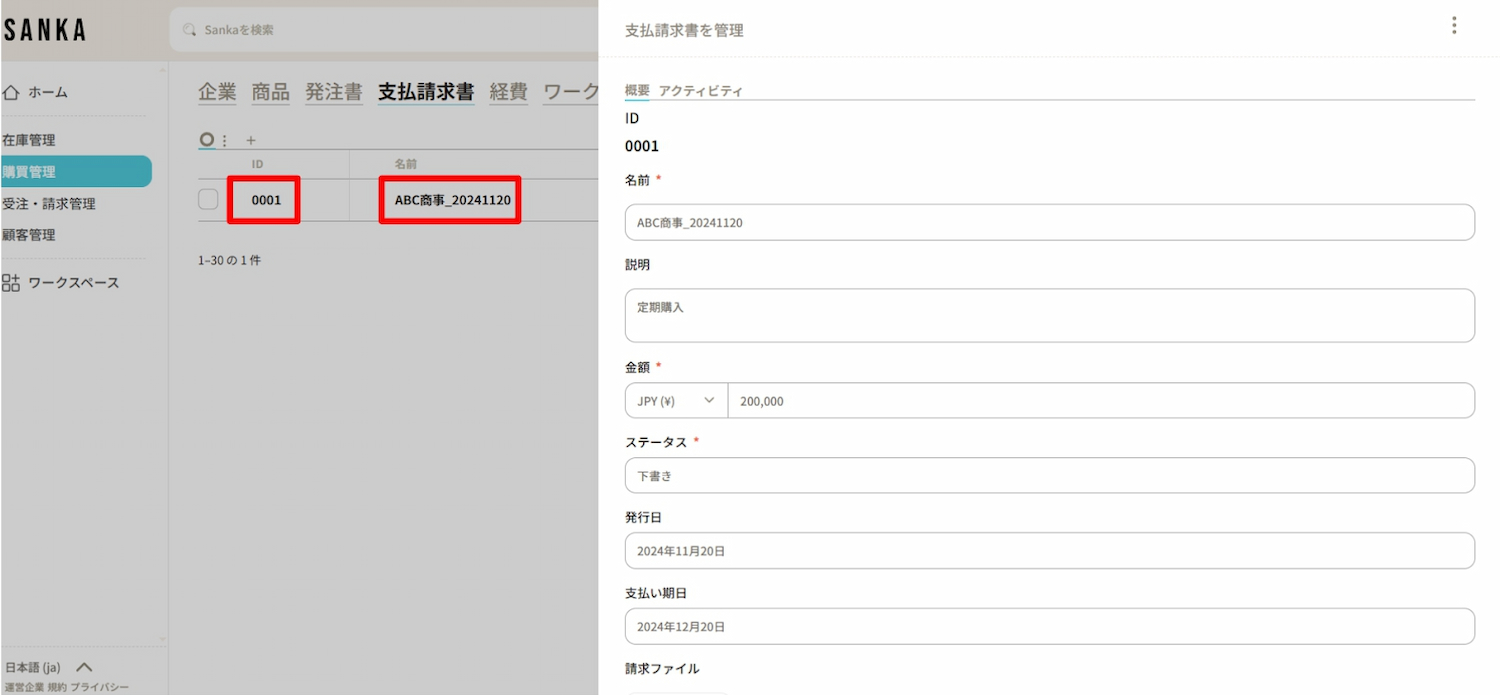Click the circle view icon above table
This screenshot has height=695, width=1500.
tap(207, 140)
